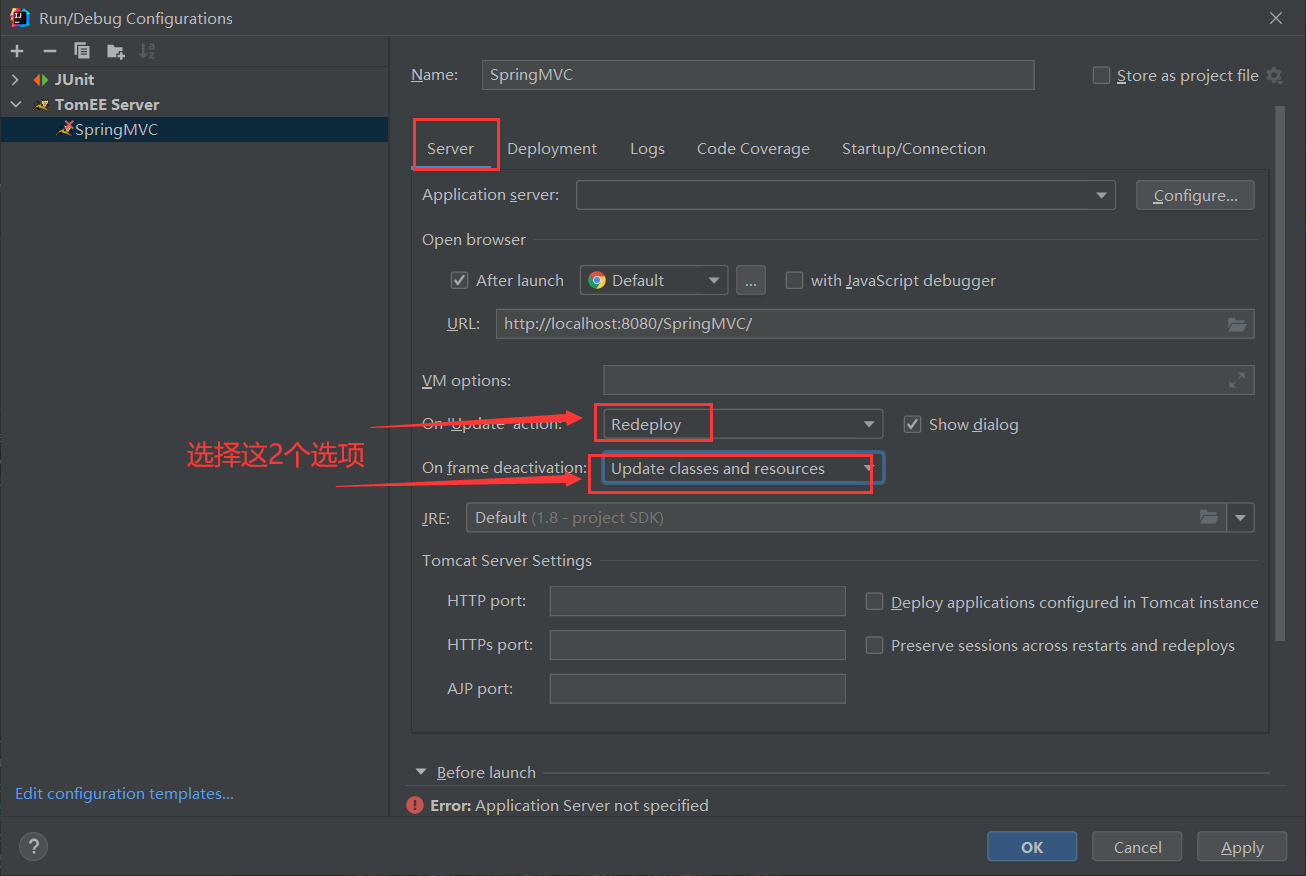Copy the selected configuration
The image size is (1306, 876).
pos(82,51)
